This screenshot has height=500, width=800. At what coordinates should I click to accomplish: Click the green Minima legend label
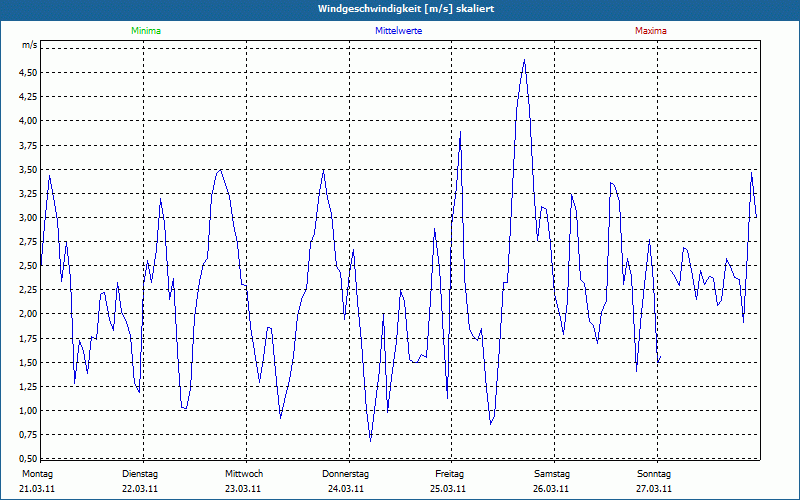pos(146,31)
